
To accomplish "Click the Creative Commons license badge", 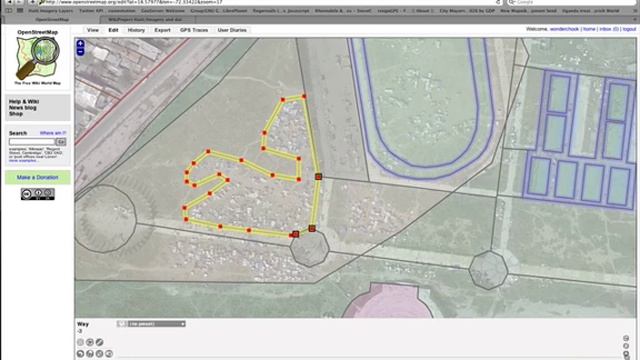I will tap(38, 194).
